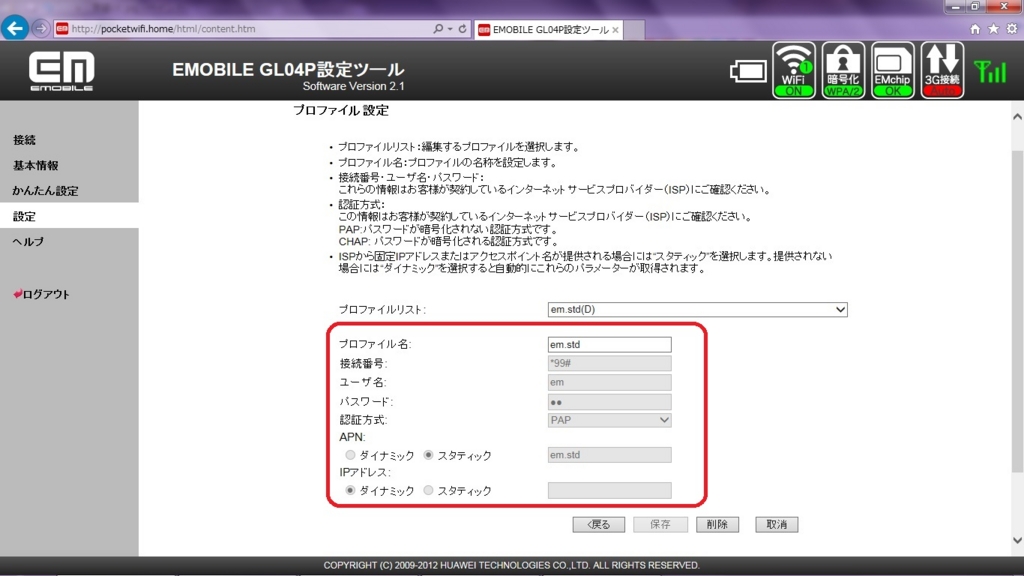Click the APN field showing em.std
The image size is (1024, 576).
click(609, 455)
